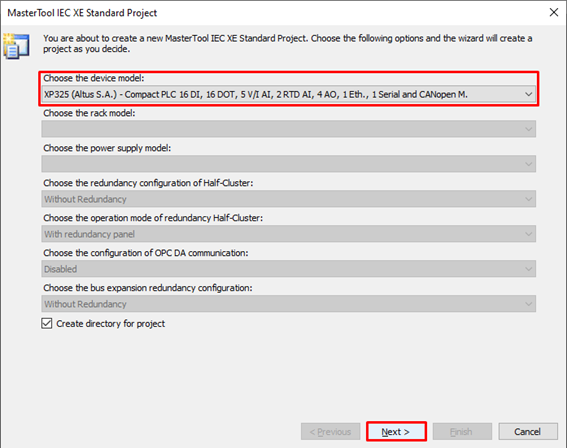Viewport: 567px width, 448px height.
Task: Click the 'Choose the rack model:' label
Action: pos(89,113)
